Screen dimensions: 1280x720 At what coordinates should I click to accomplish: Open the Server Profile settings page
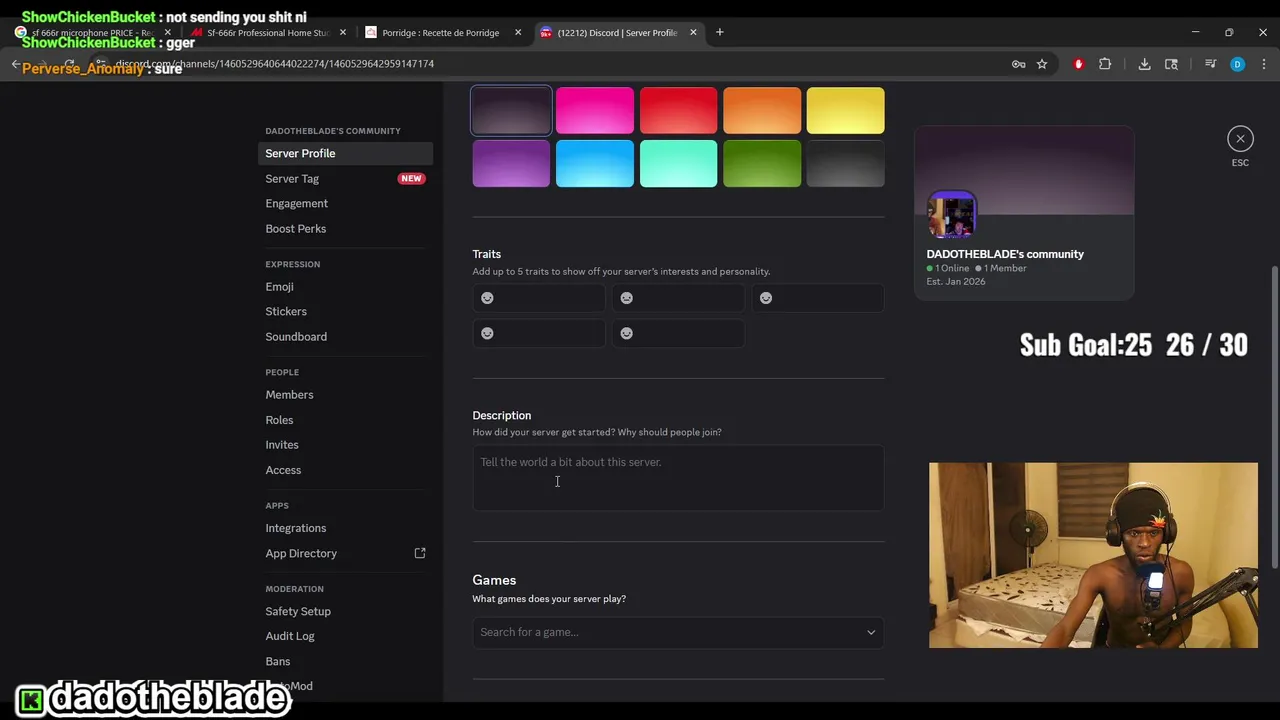click(x=345, y=153)
